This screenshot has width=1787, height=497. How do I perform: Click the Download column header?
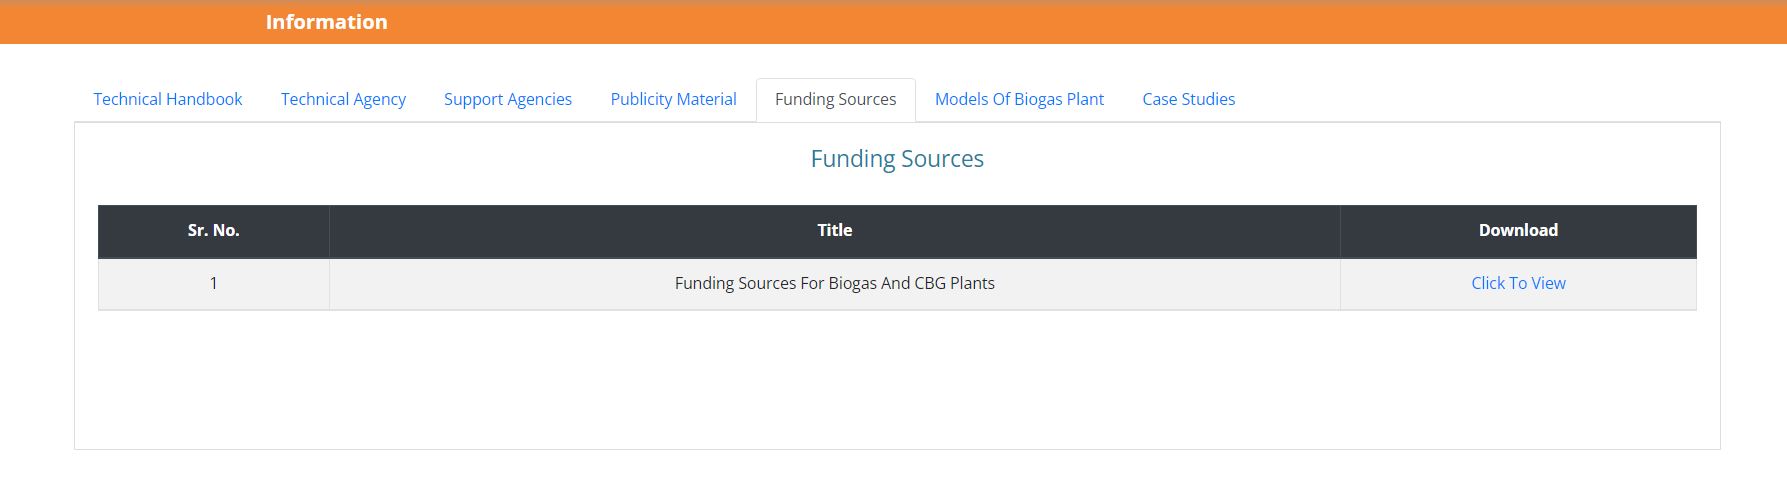[x=1518, y=230]
